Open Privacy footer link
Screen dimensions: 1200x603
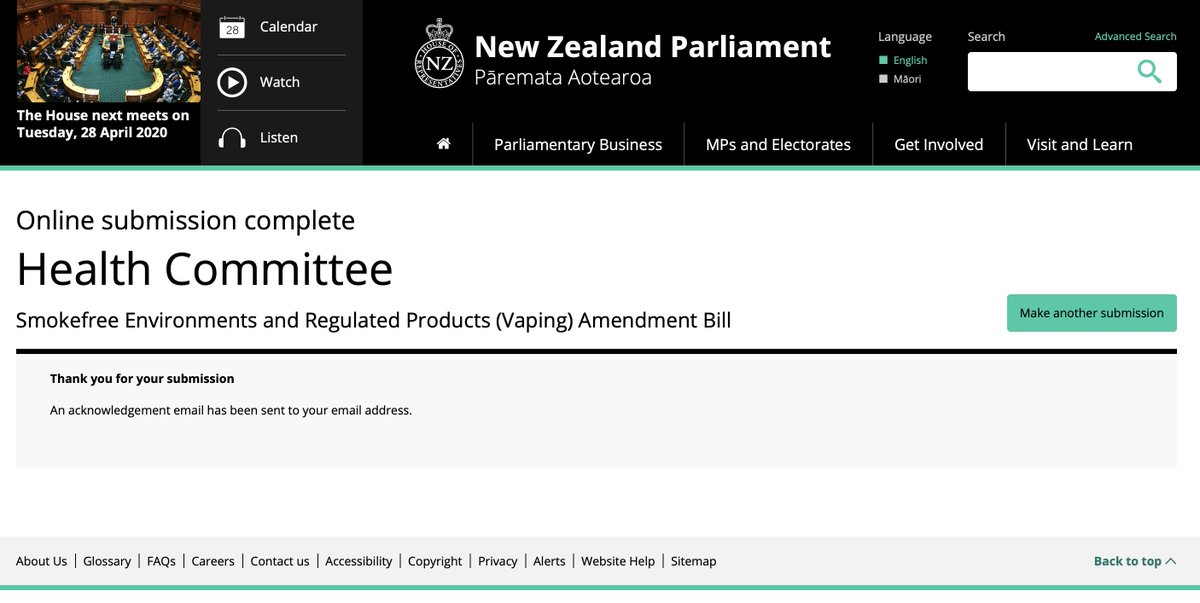(498, 561)
